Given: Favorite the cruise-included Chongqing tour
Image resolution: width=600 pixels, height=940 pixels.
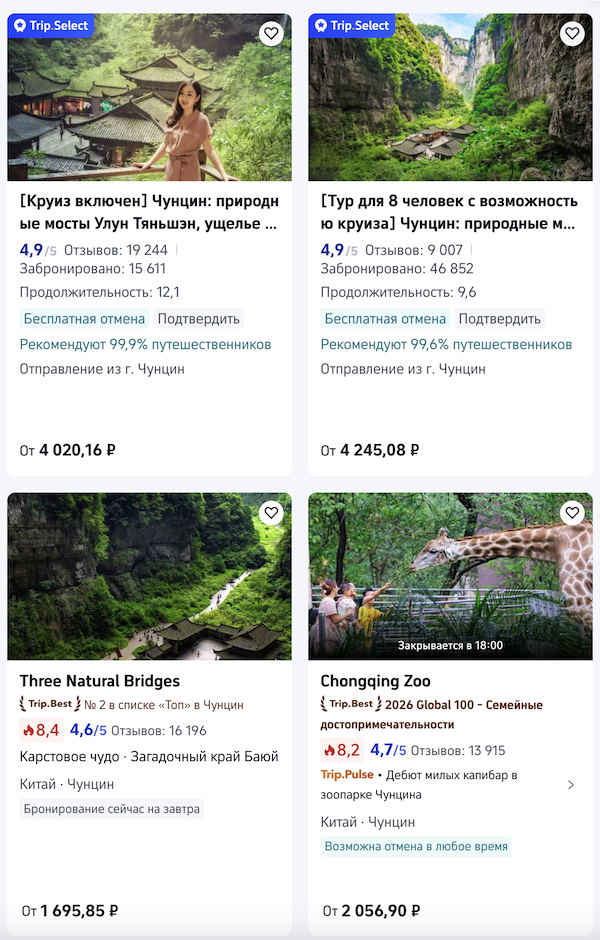Looking at the screenshot, I should pyautogui.click(x=271, y=34).
